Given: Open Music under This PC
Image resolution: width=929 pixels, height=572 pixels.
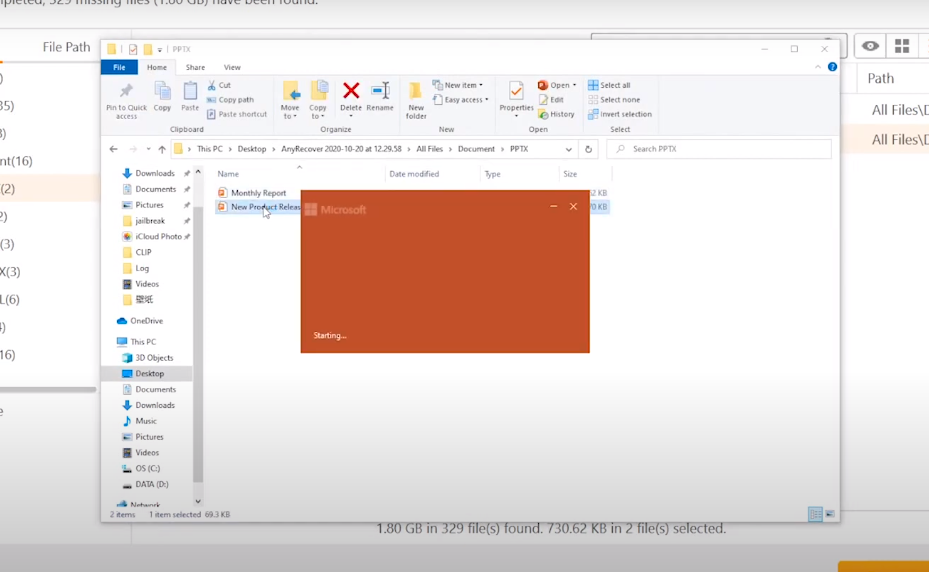Looking at the screenshot, I should (146, 421).
